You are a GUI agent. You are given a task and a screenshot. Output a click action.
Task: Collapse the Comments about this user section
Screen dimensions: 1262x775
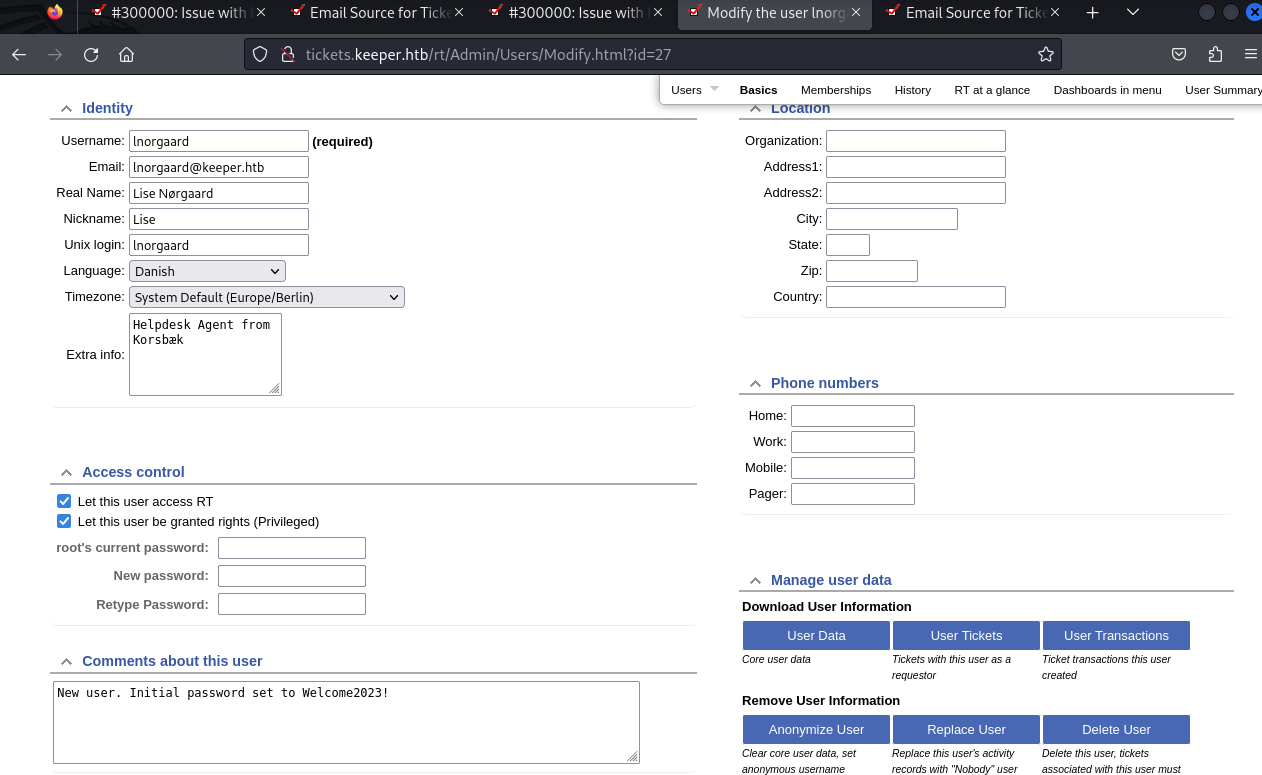66,661
